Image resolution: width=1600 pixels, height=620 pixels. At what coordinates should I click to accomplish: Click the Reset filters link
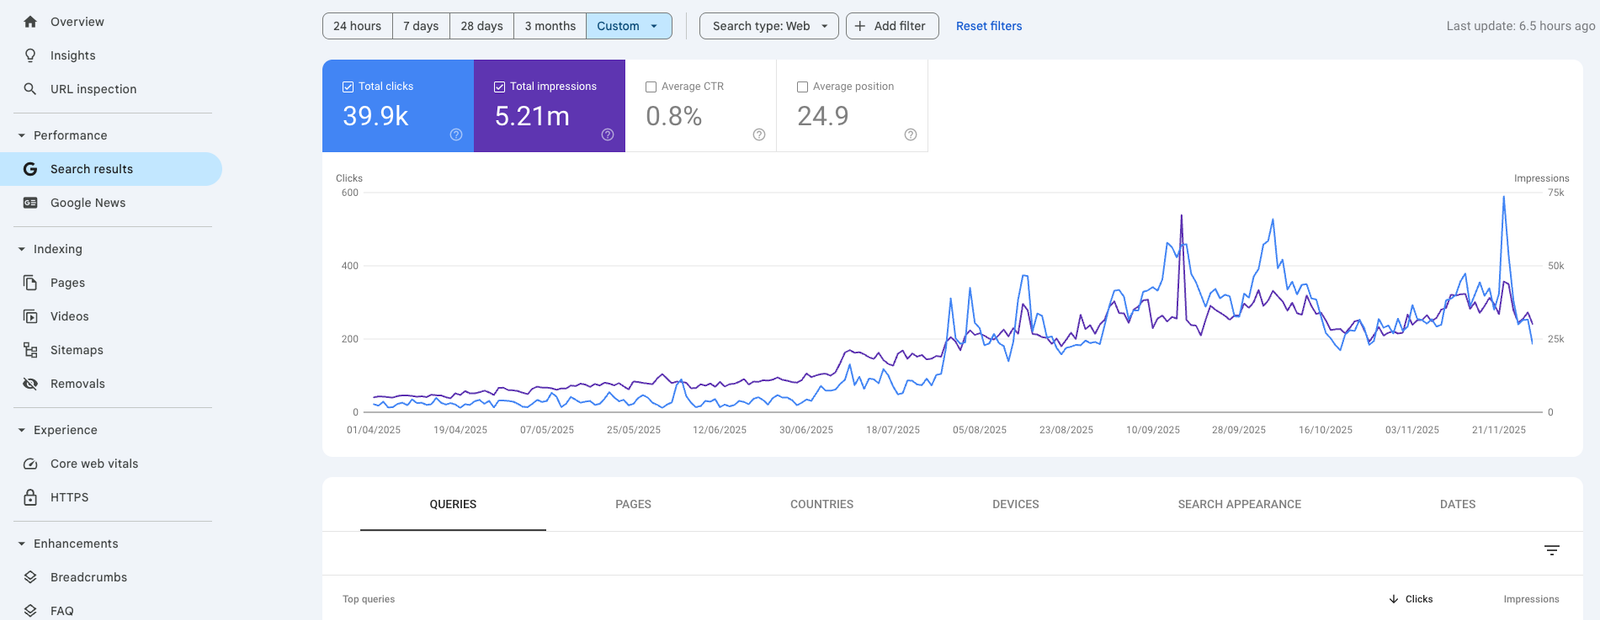(x=988, y=26)
